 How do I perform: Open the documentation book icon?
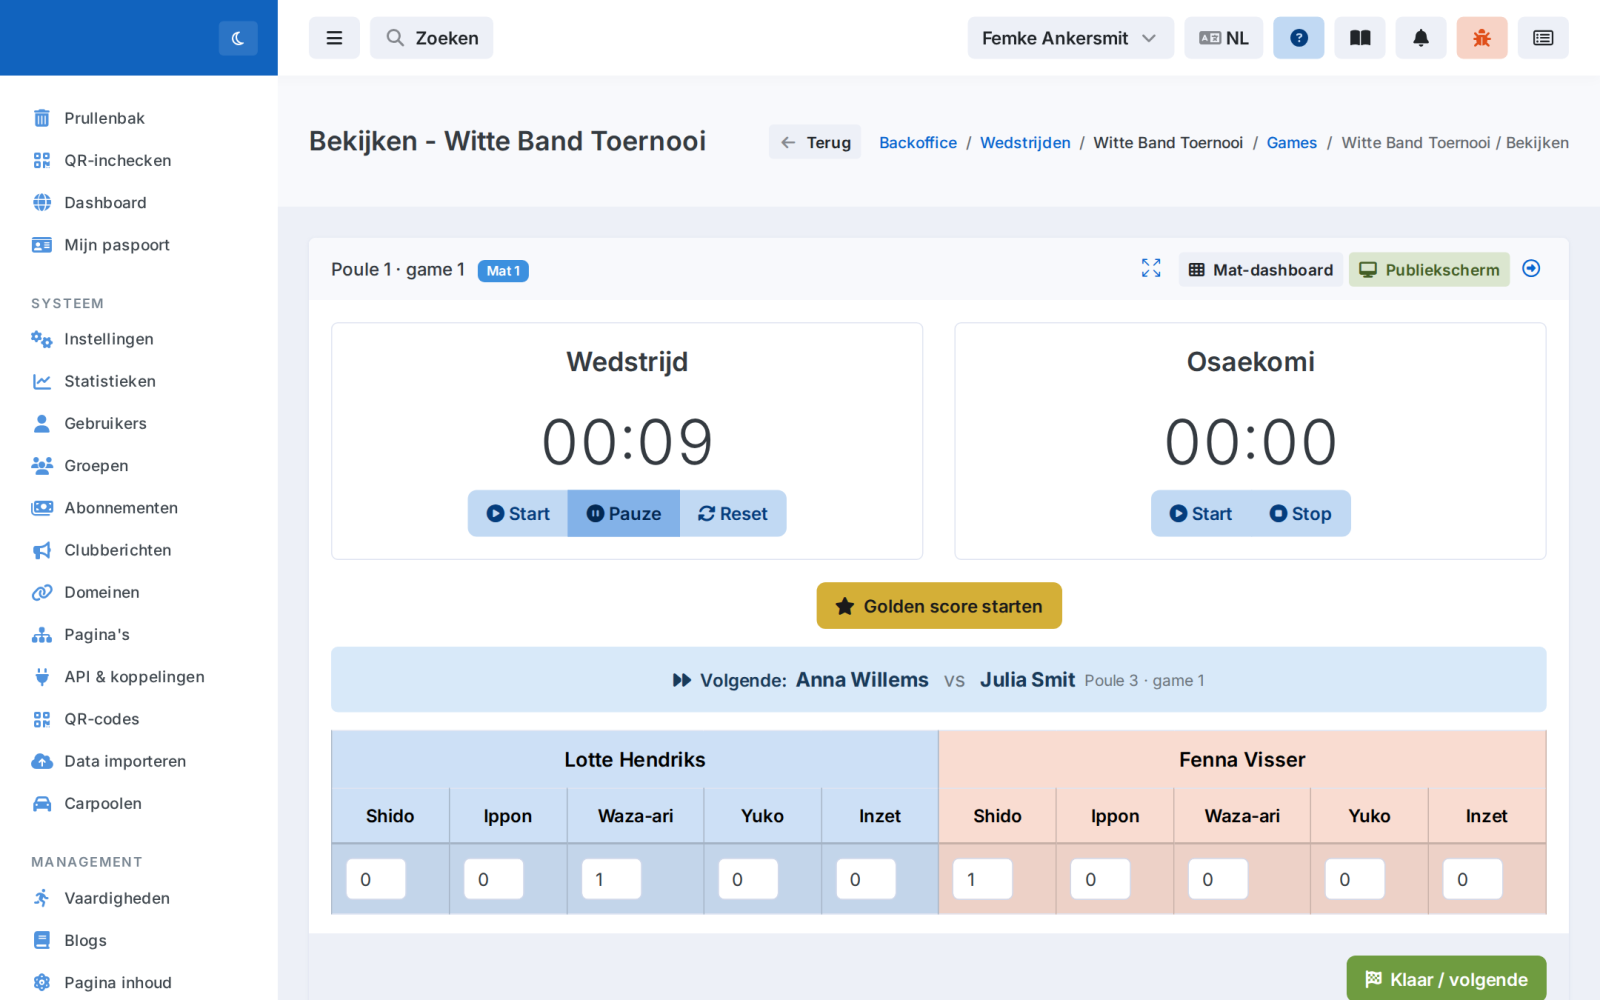click(1360, 38)
